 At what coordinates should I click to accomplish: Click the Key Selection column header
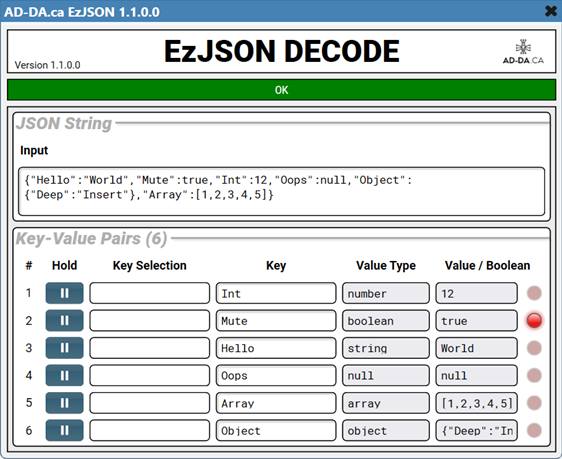click(x=149, y=266)
